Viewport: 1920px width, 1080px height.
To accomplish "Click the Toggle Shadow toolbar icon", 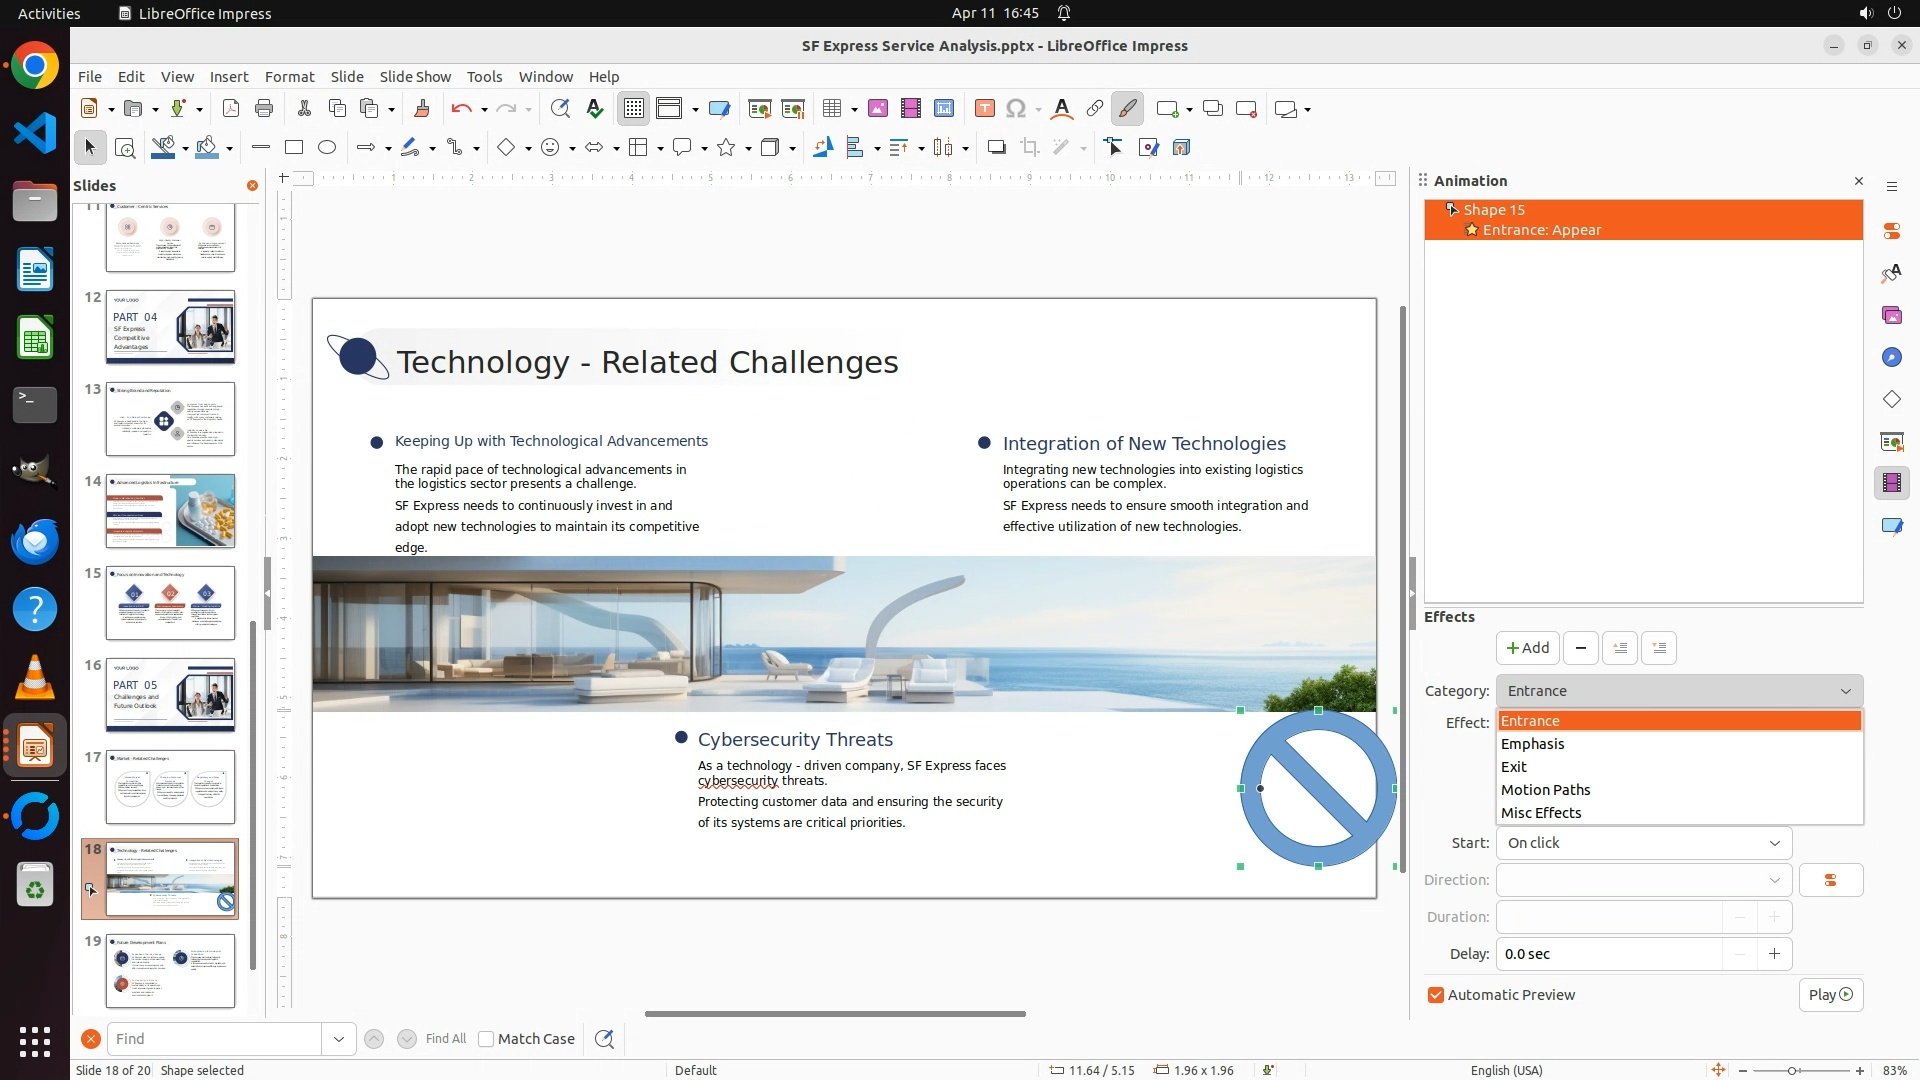I will [x=996, y=148].
